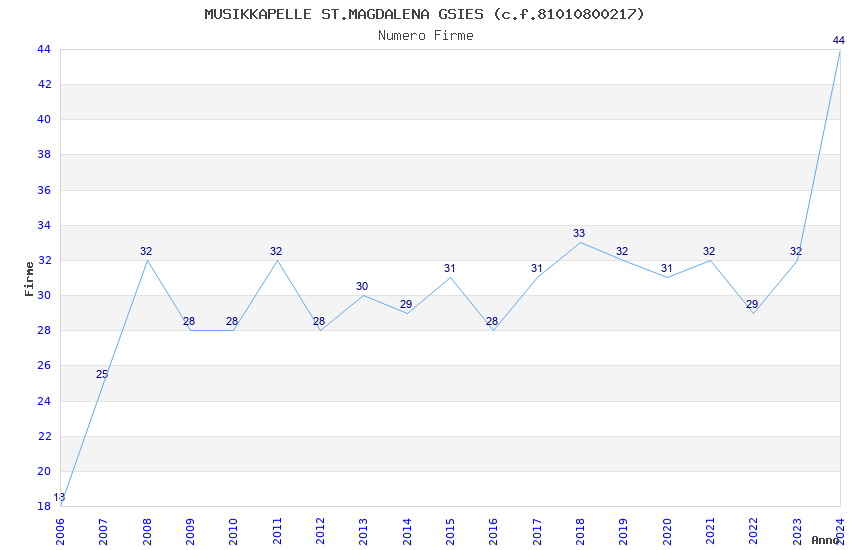
Task: Click data label 25 above year 2007
Action: [x=102, y=374]
